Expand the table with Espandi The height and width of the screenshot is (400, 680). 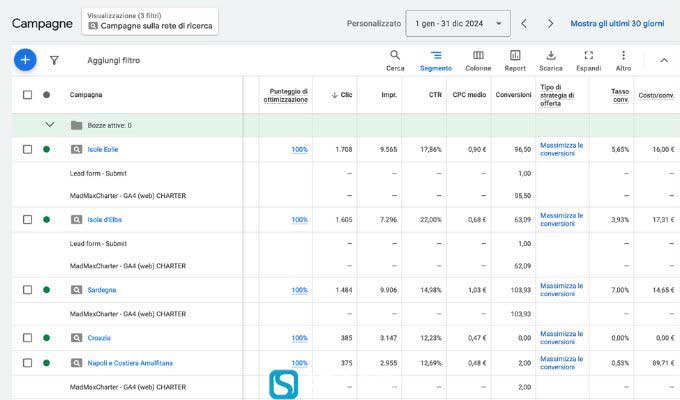(x=588, y=60)
